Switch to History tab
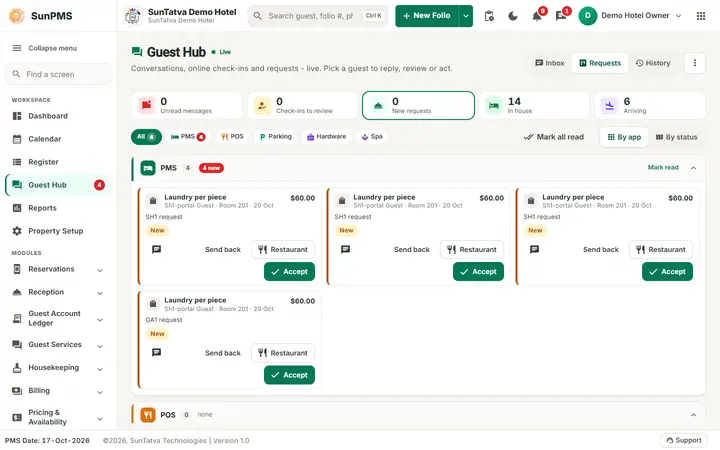 point(653,63)
